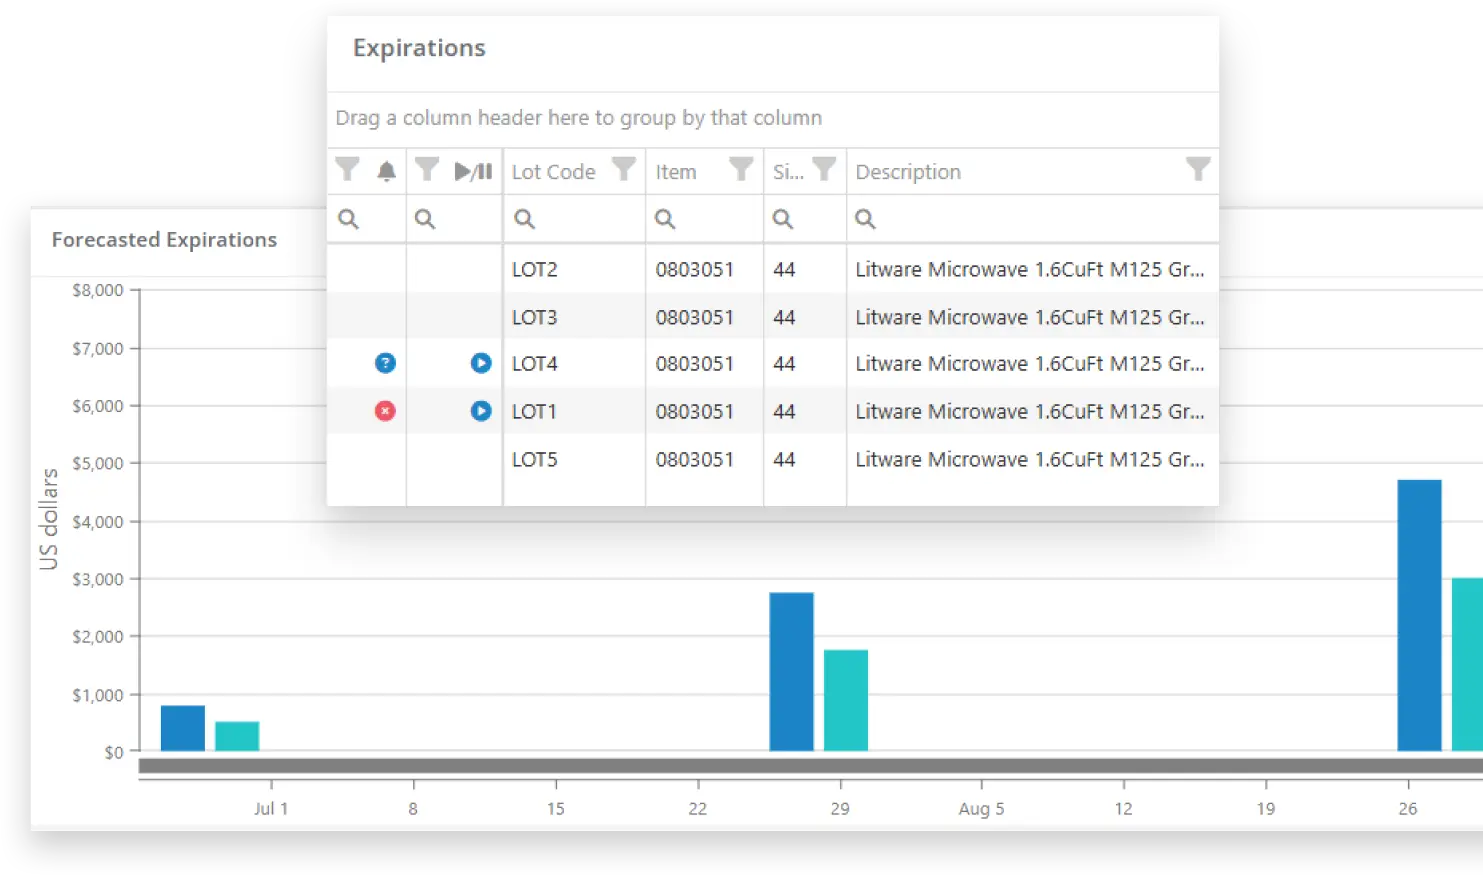Click the bell alert column header icon

click(x=386, y=172)
